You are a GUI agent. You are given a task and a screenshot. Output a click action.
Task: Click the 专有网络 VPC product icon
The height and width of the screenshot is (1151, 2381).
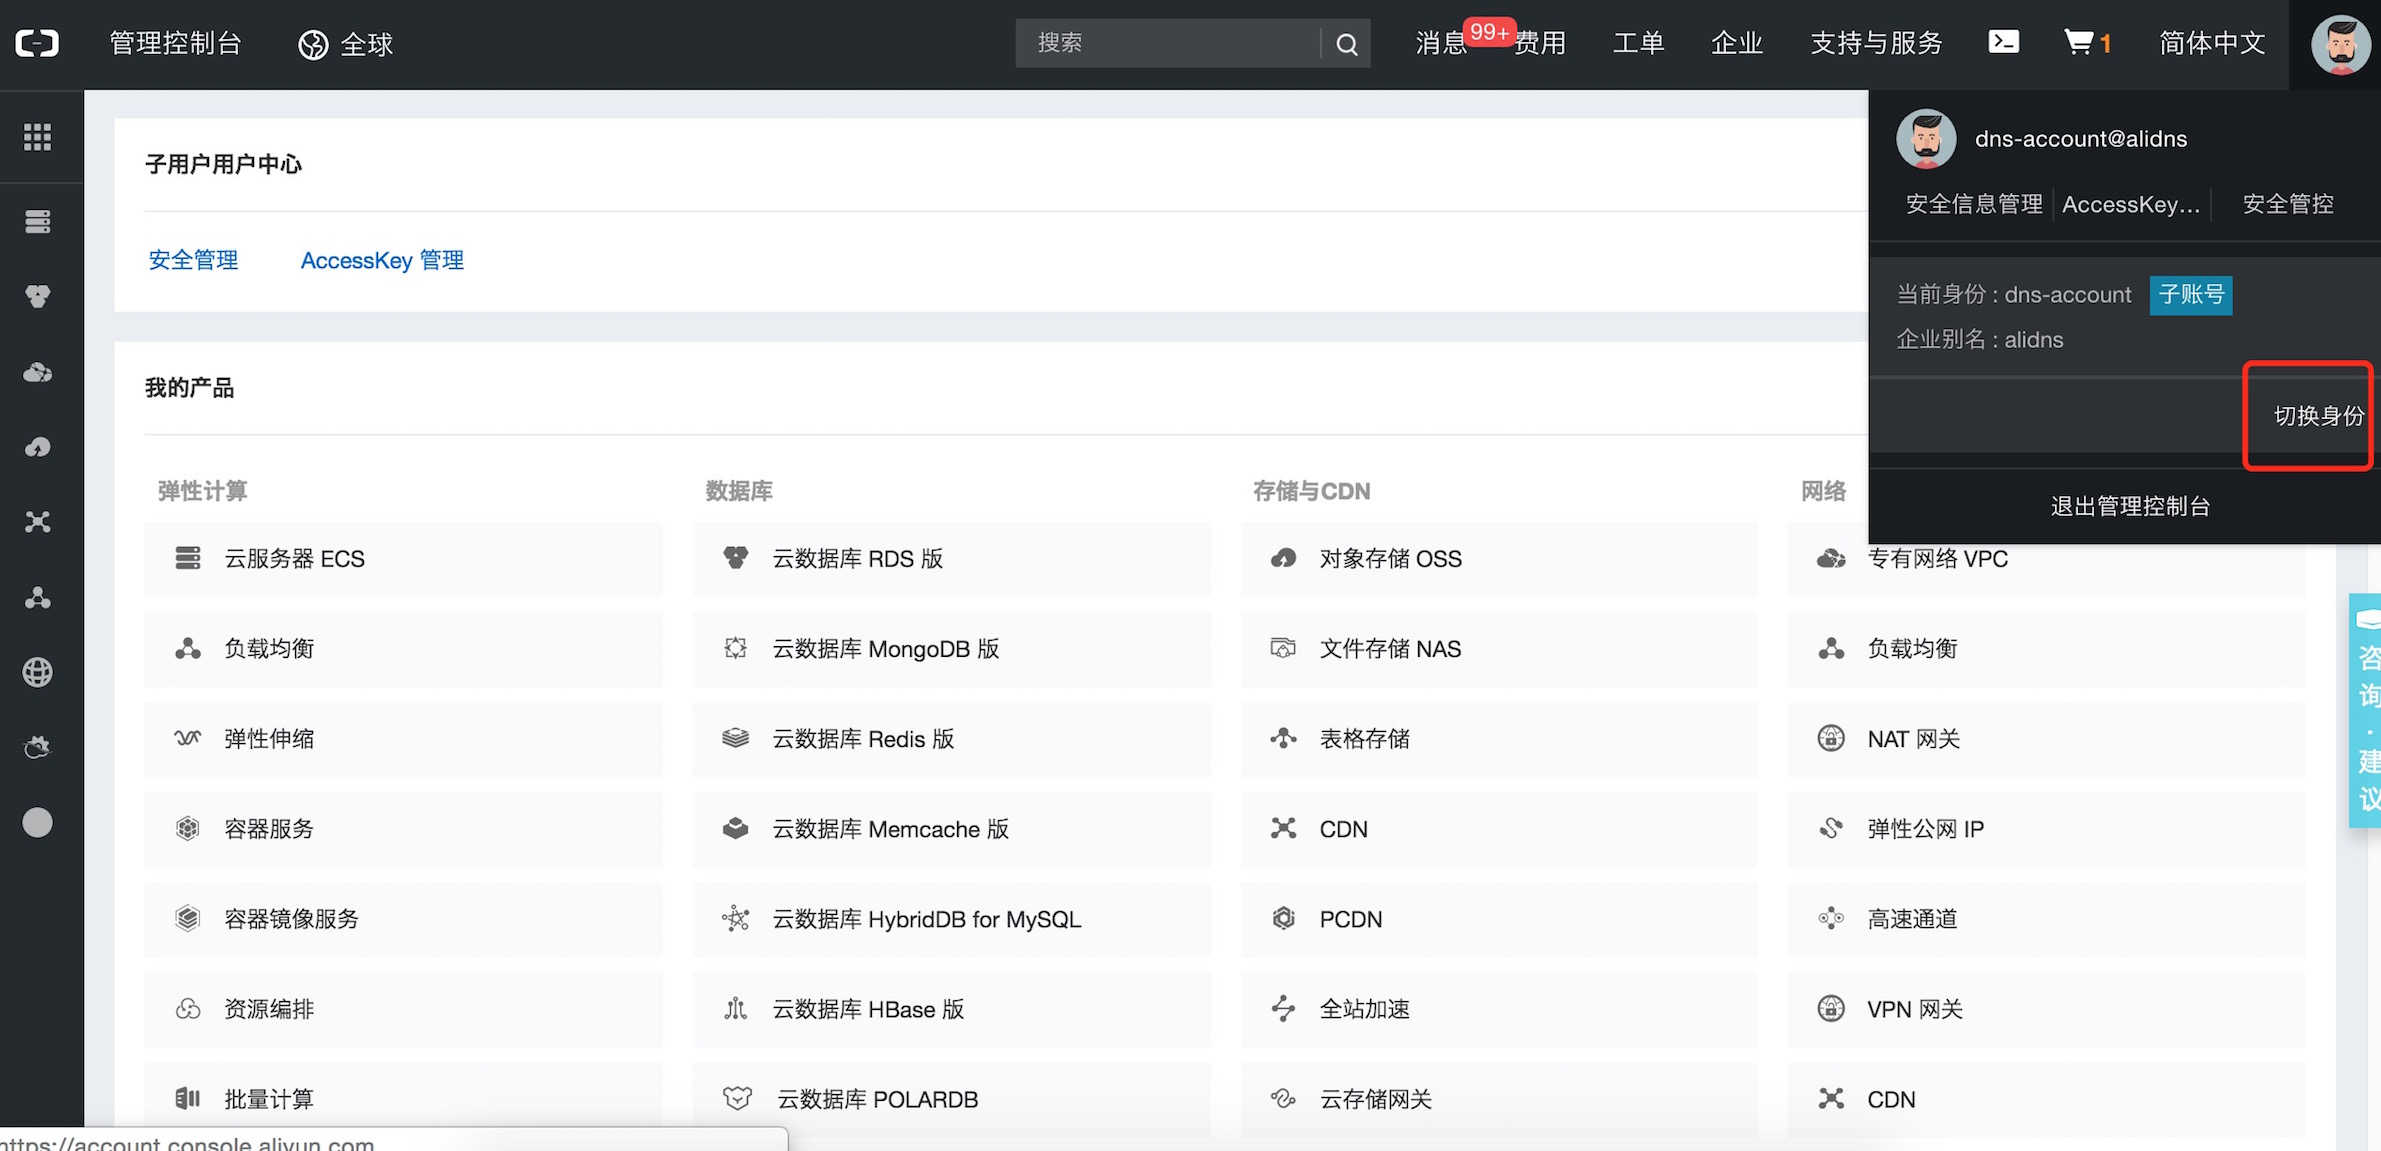click(x=1831, y=558)
